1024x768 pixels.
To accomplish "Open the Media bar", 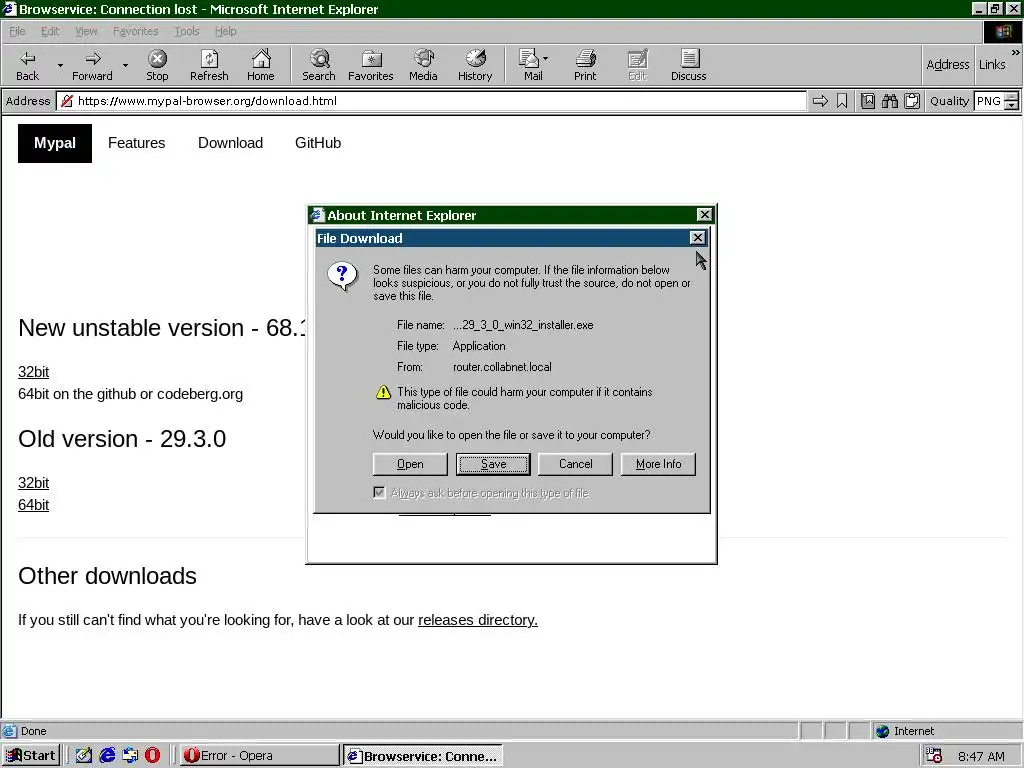I will 423,65.
